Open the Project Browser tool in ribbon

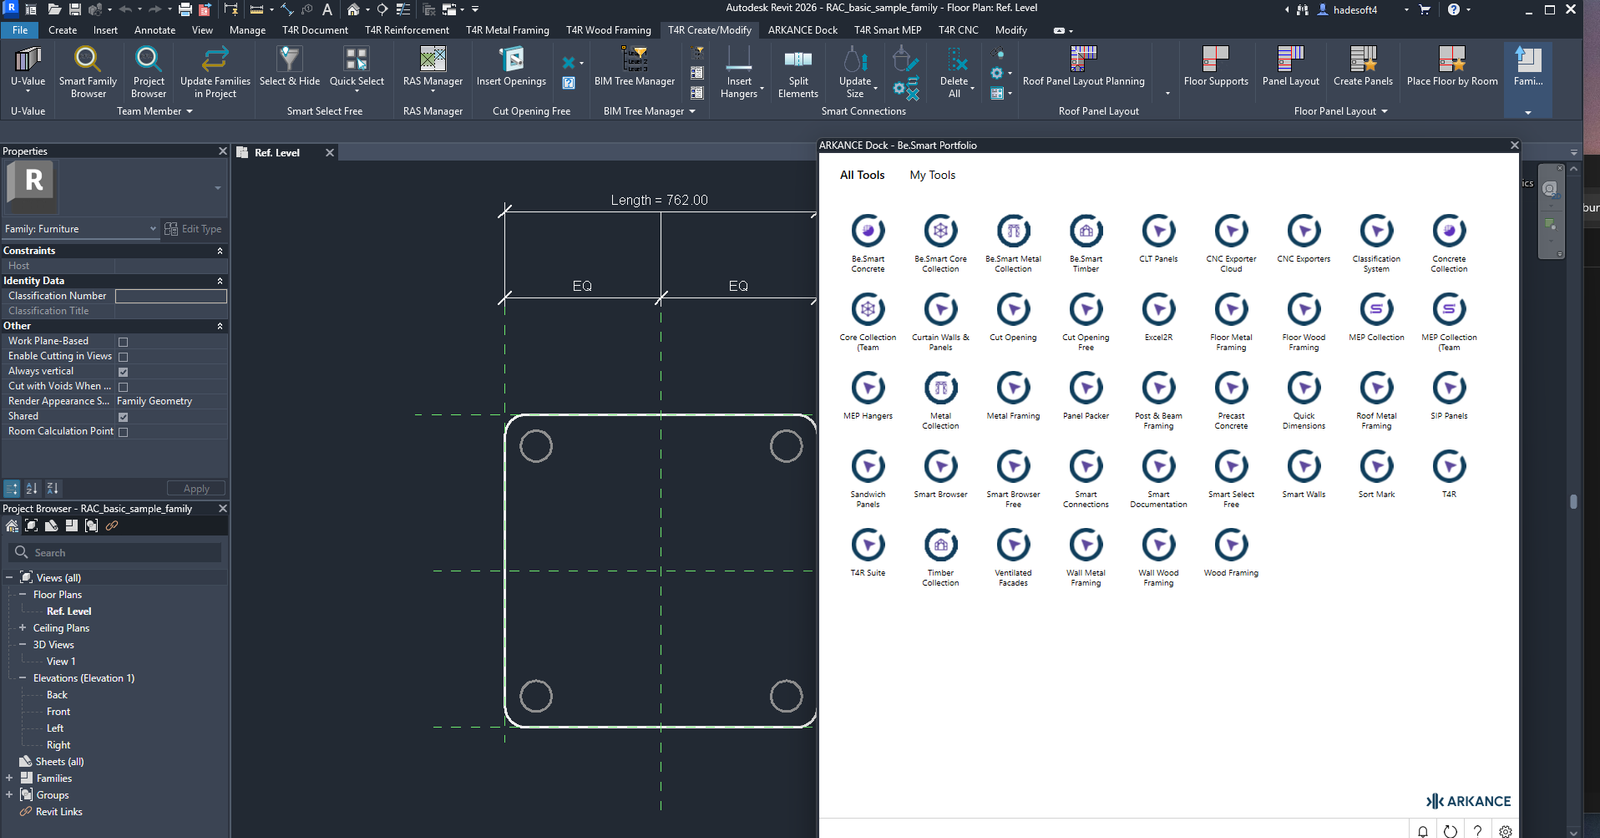(x=148, y=72)
